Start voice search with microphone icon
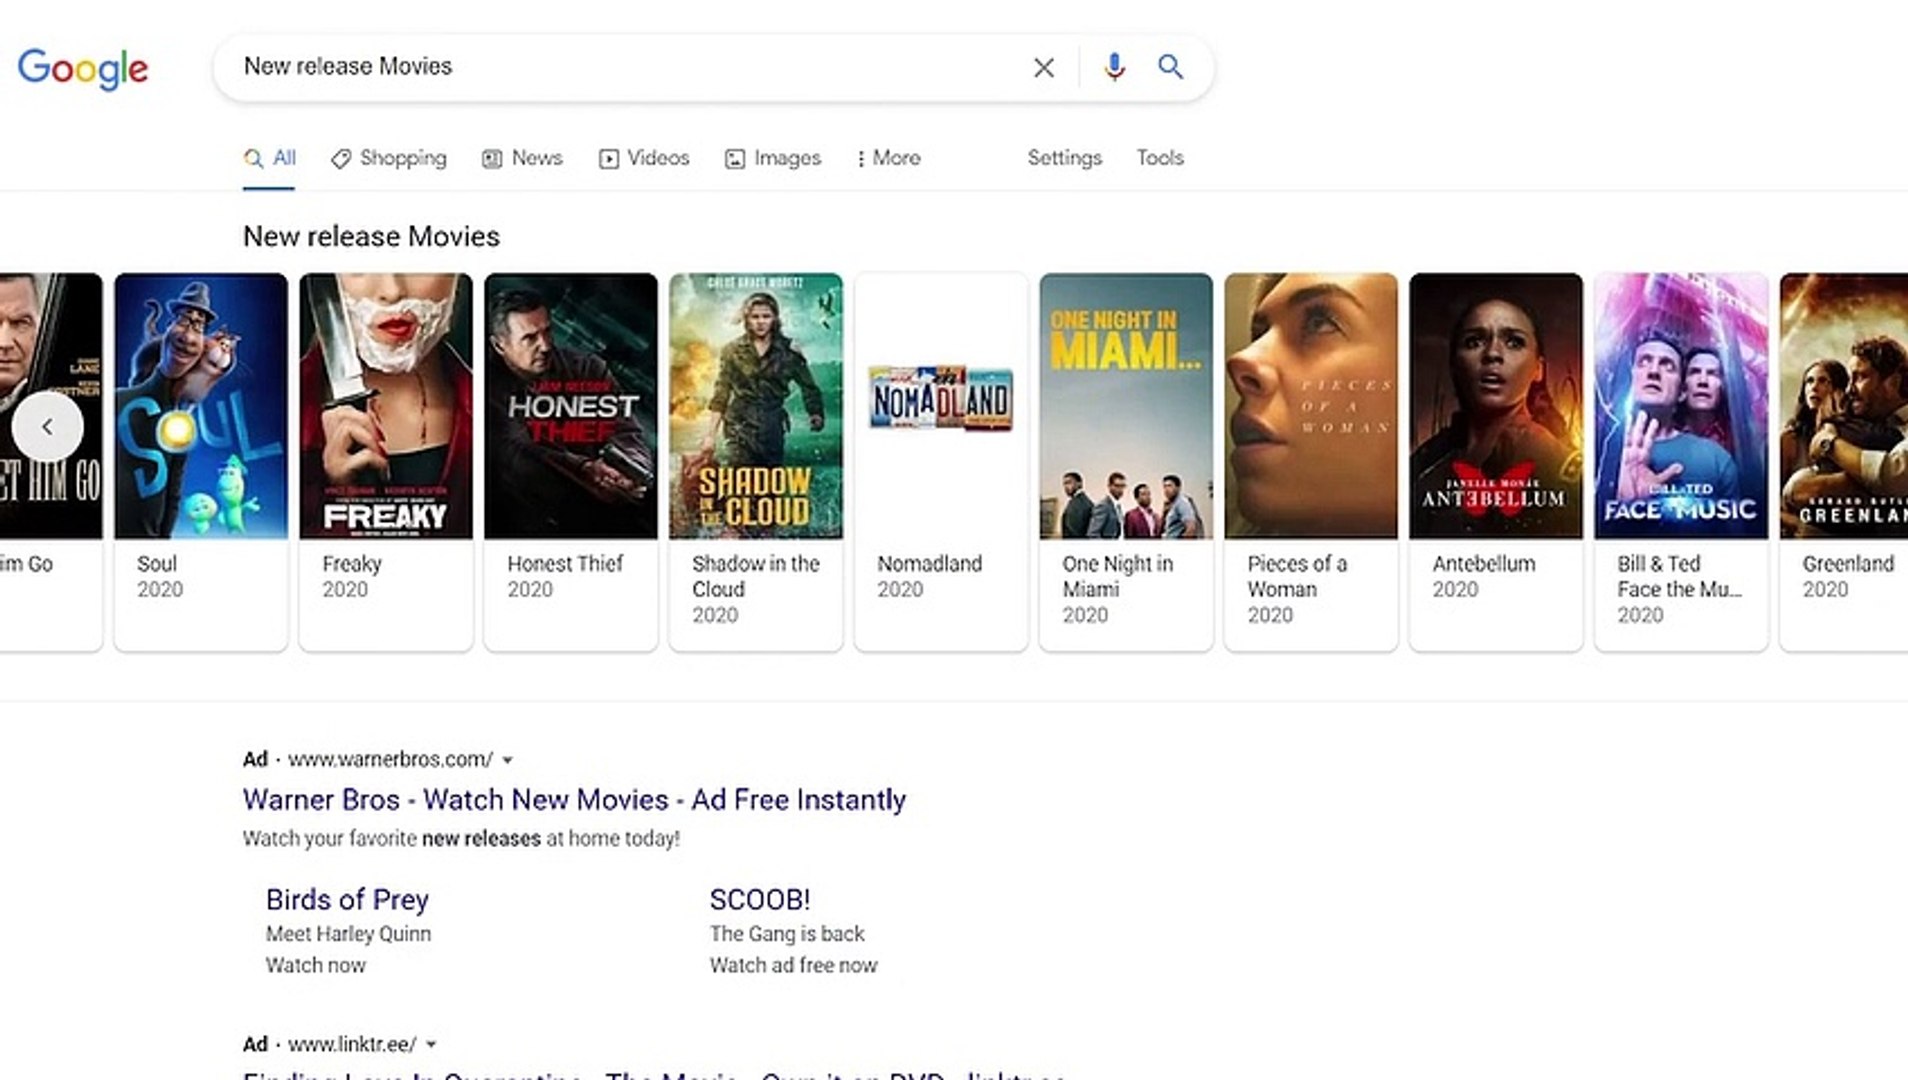This screenshot has width=1908, height=1080. pos(1114,67)
